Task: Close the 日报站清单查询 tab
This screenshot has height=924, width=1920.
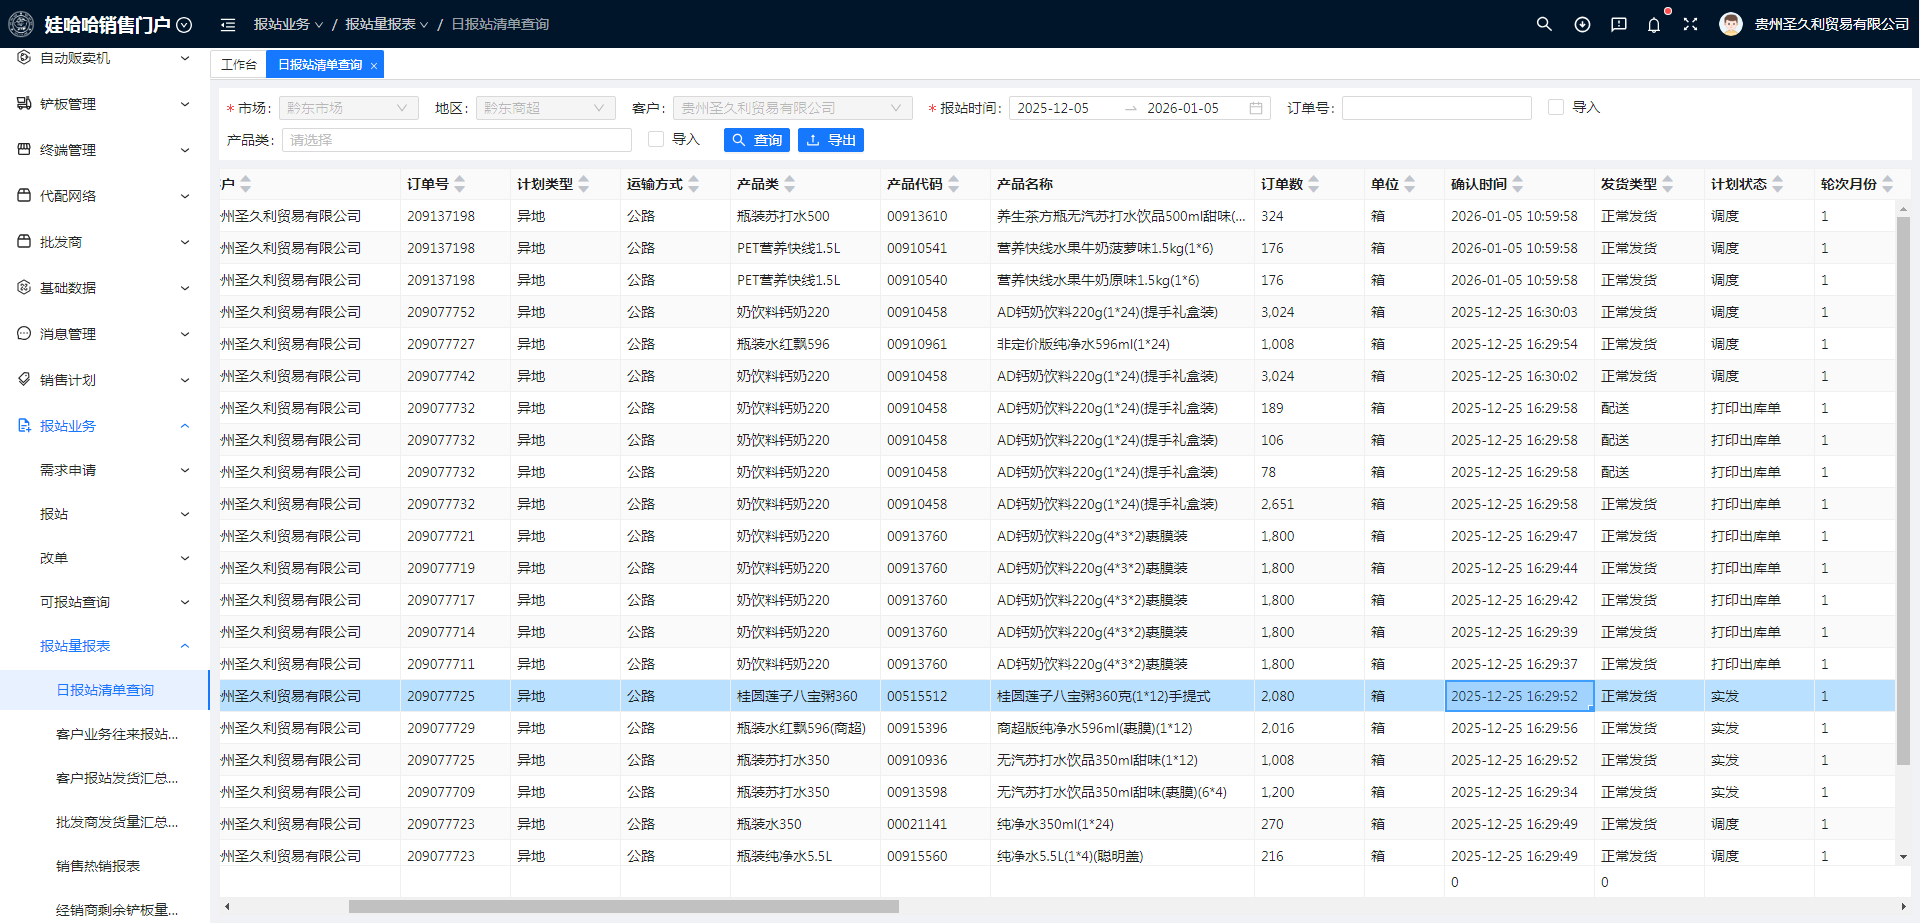Action: click(374, 66)
